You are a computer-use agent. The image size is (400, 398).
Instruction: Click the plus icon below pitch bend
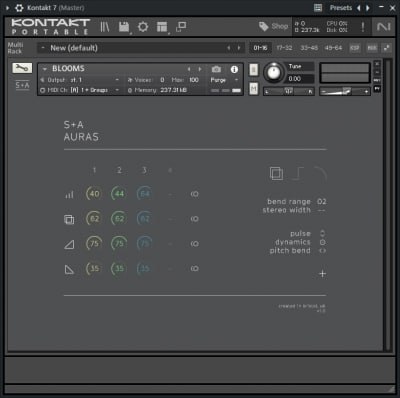pos(322,274)
